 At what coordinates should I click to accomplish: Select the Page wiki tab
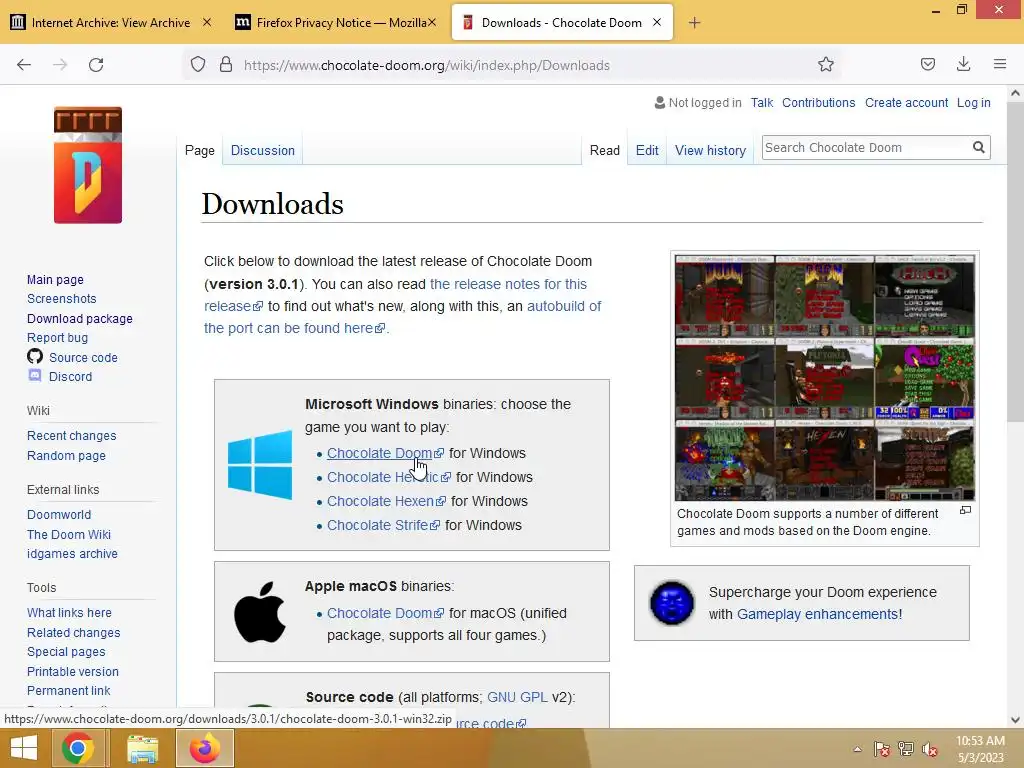200,150
